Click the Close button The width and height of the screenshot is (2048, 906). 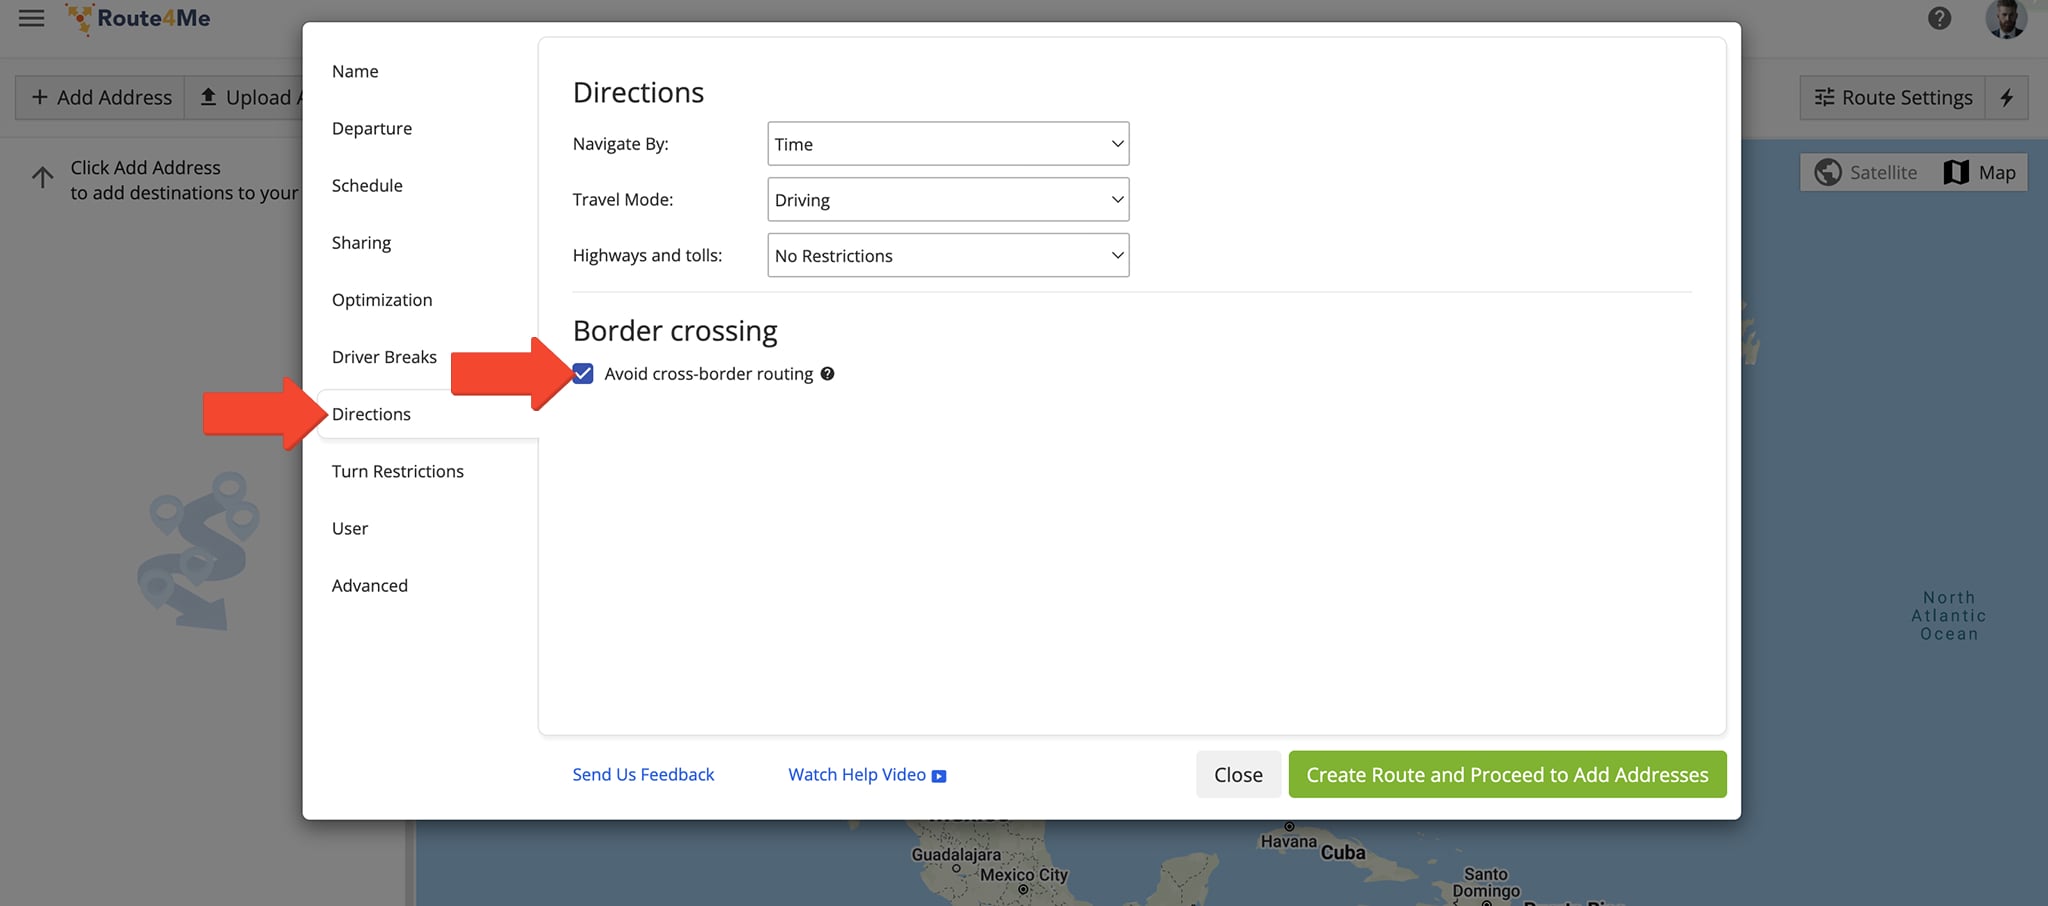pyautogui.click(x=1237, y=775)
